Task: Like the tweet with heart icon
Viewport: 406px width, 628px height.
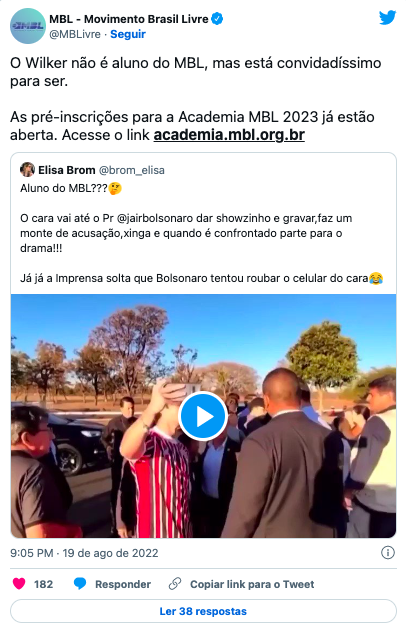Action: 19,584
